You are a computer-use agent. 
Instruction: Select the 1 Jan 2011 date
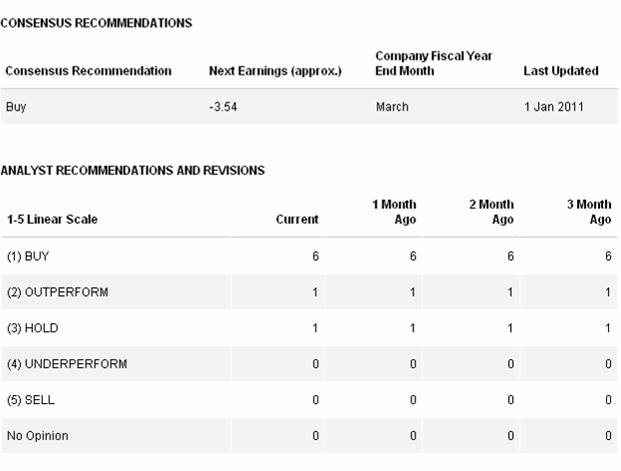coord(554,107)
